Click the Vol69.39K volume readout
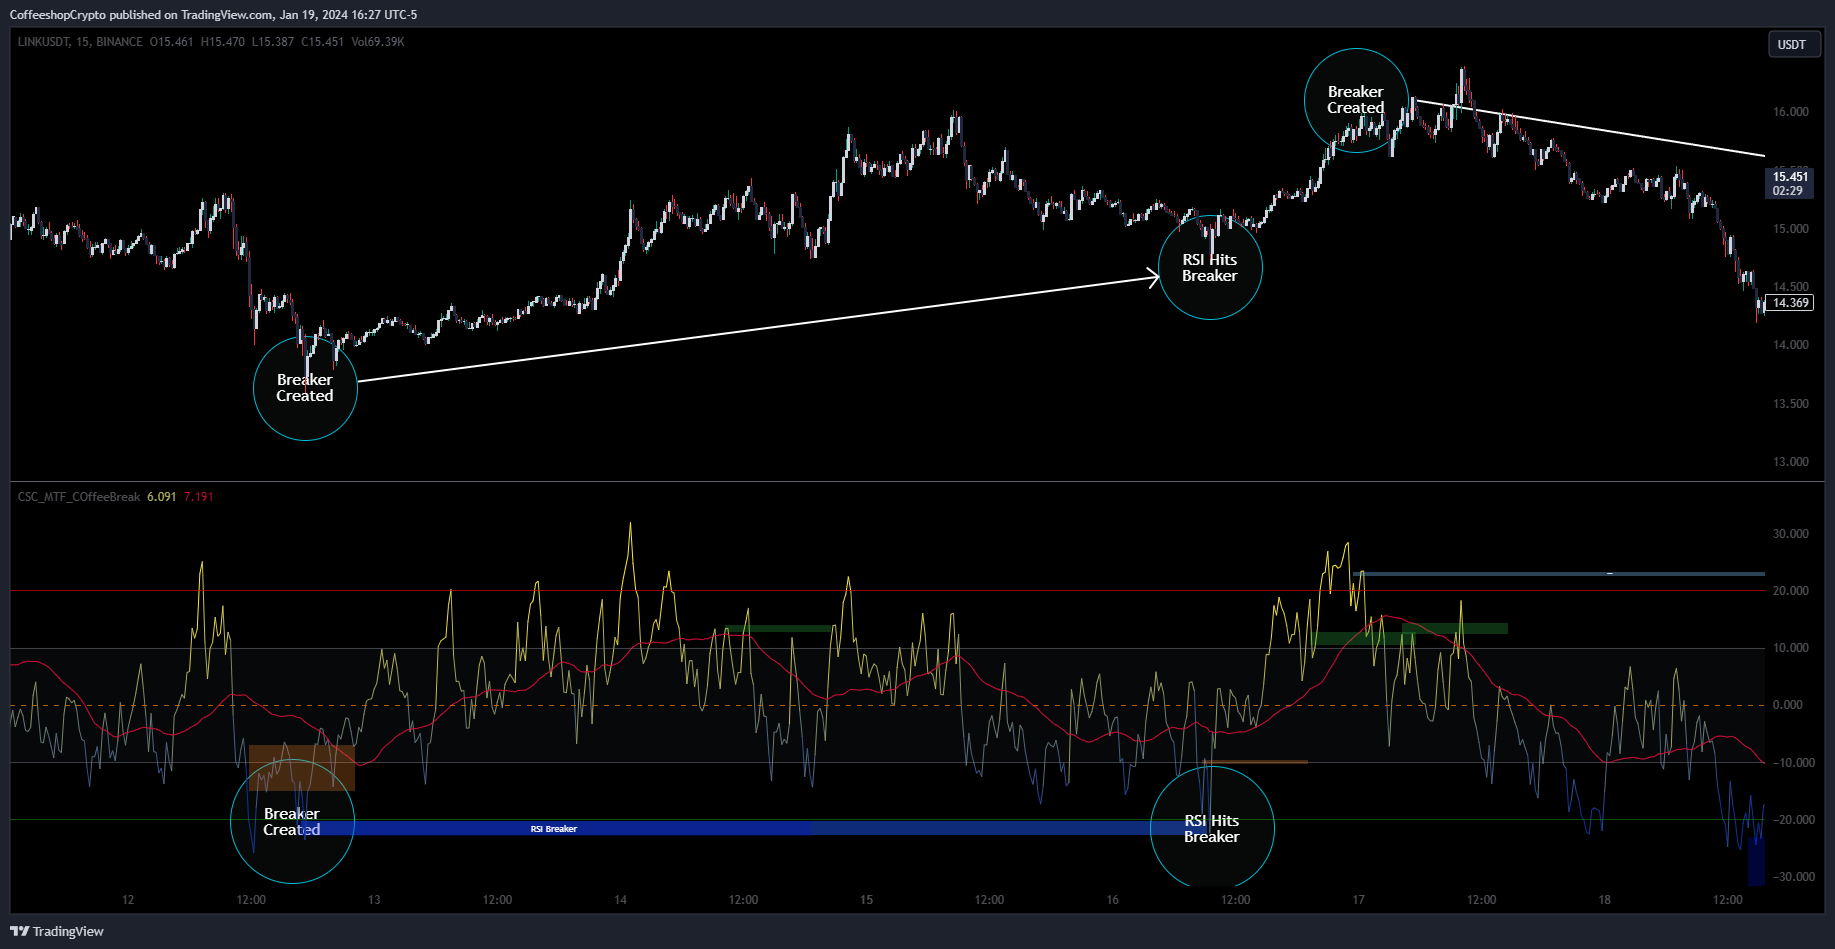The height and width of the screenshot is (949, 1835). (378, 42)
